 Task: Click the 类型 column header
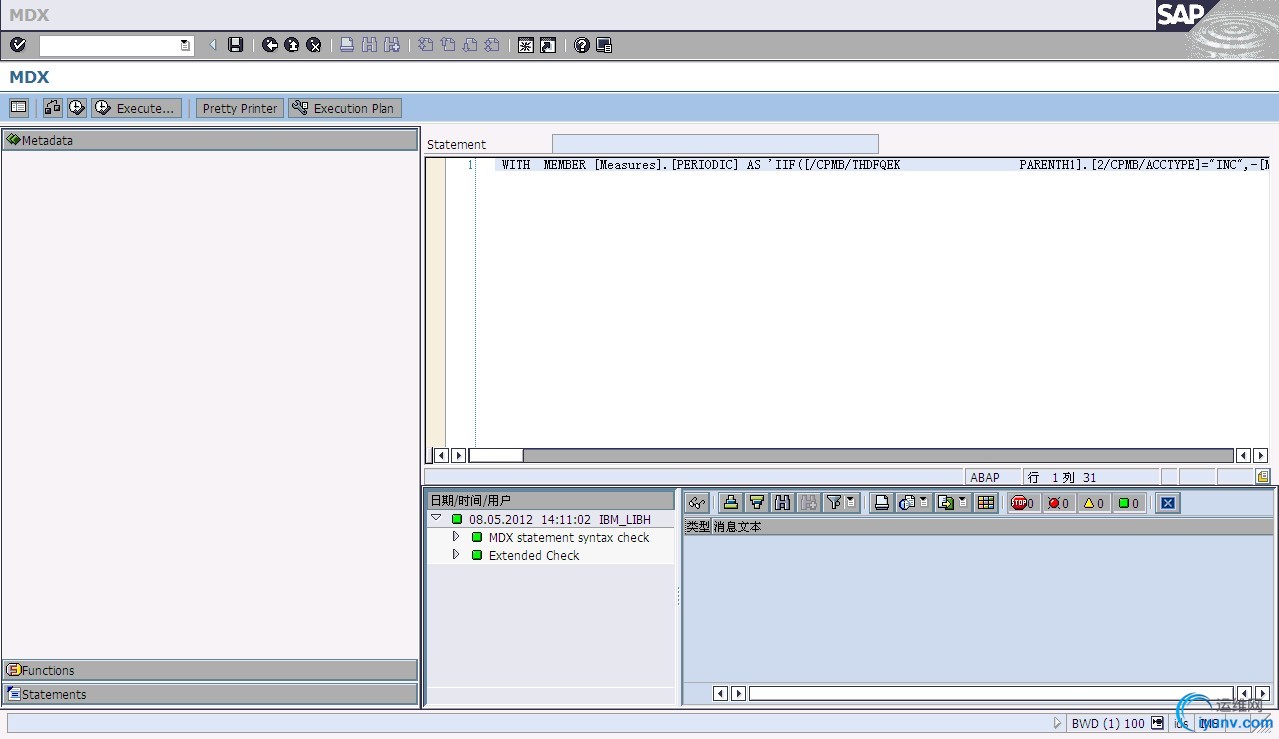point(697,526)
